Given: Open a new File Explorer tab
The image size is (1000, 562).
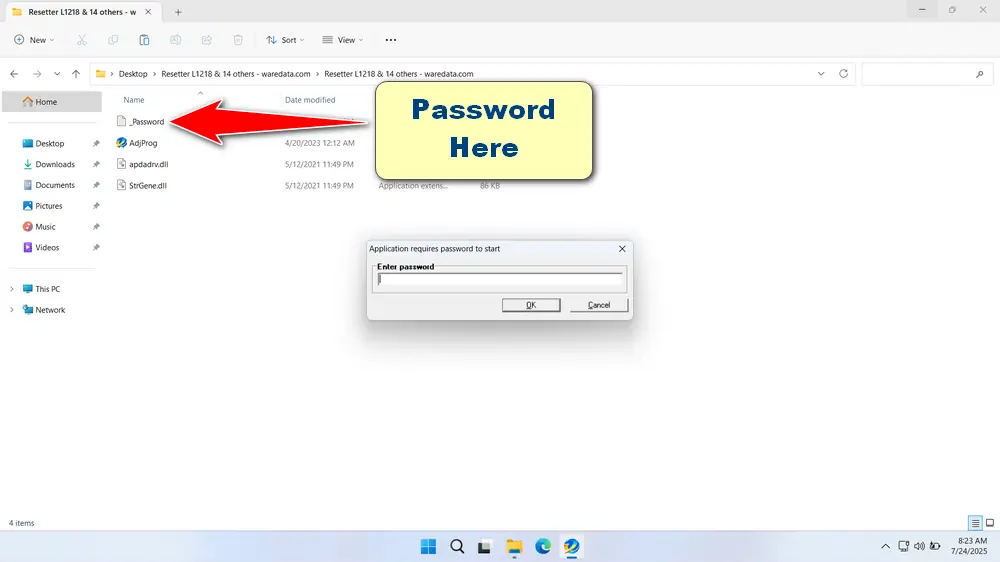Looking at the screenshot, I should 178,12.
